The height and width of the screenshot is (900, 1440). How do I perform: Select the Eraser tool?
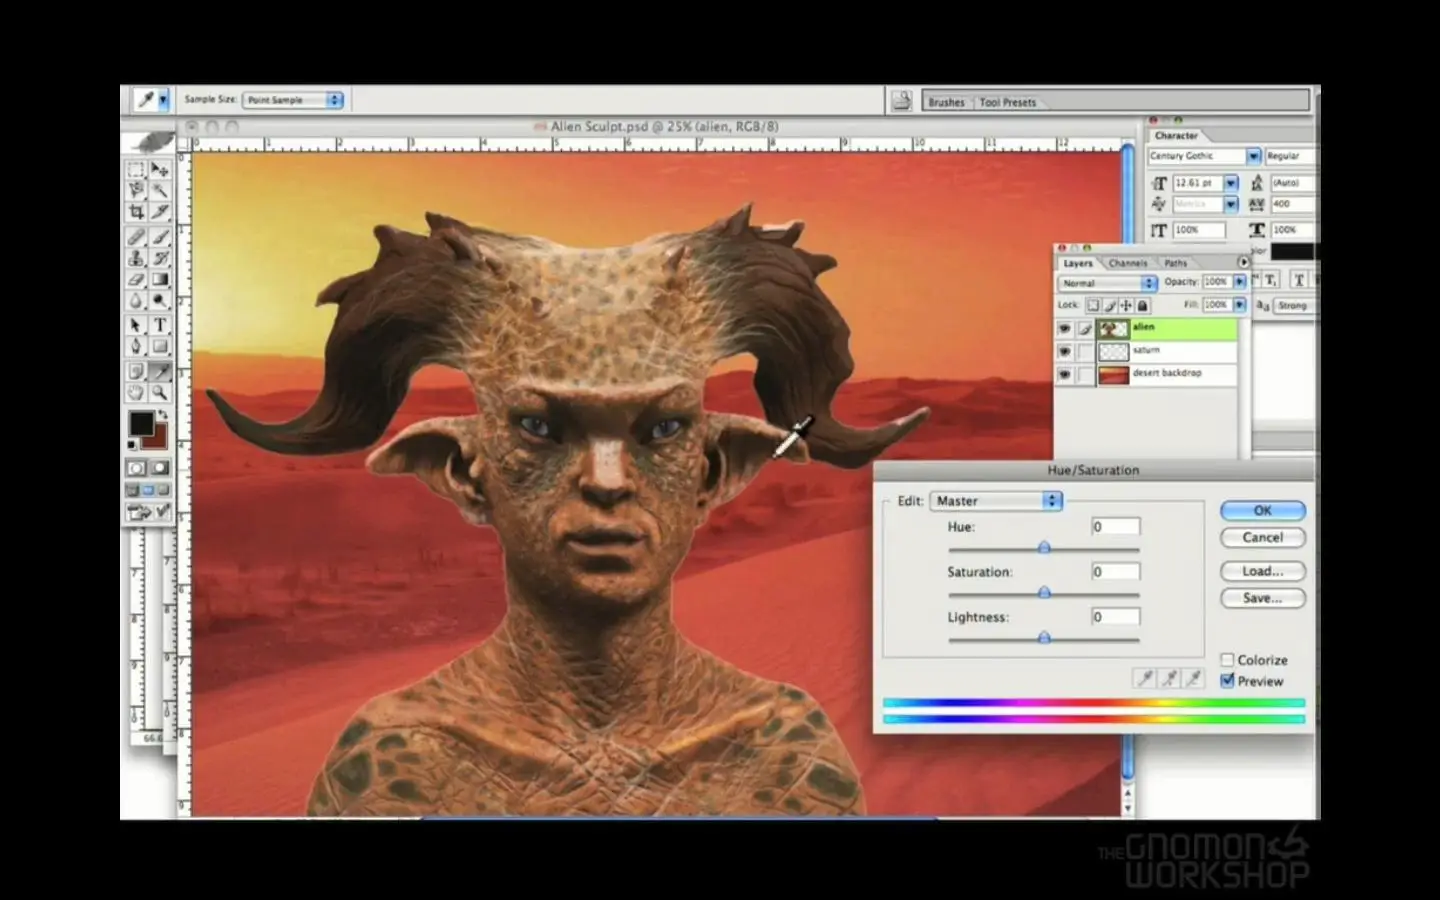coord(136,279)
